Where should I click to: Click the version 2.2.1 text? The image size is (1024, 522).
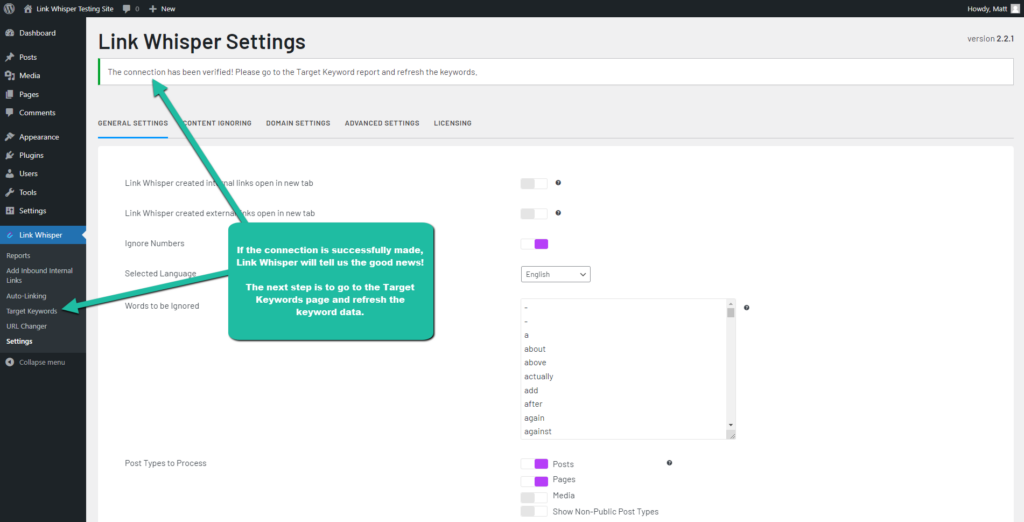[x=990, y=39]
